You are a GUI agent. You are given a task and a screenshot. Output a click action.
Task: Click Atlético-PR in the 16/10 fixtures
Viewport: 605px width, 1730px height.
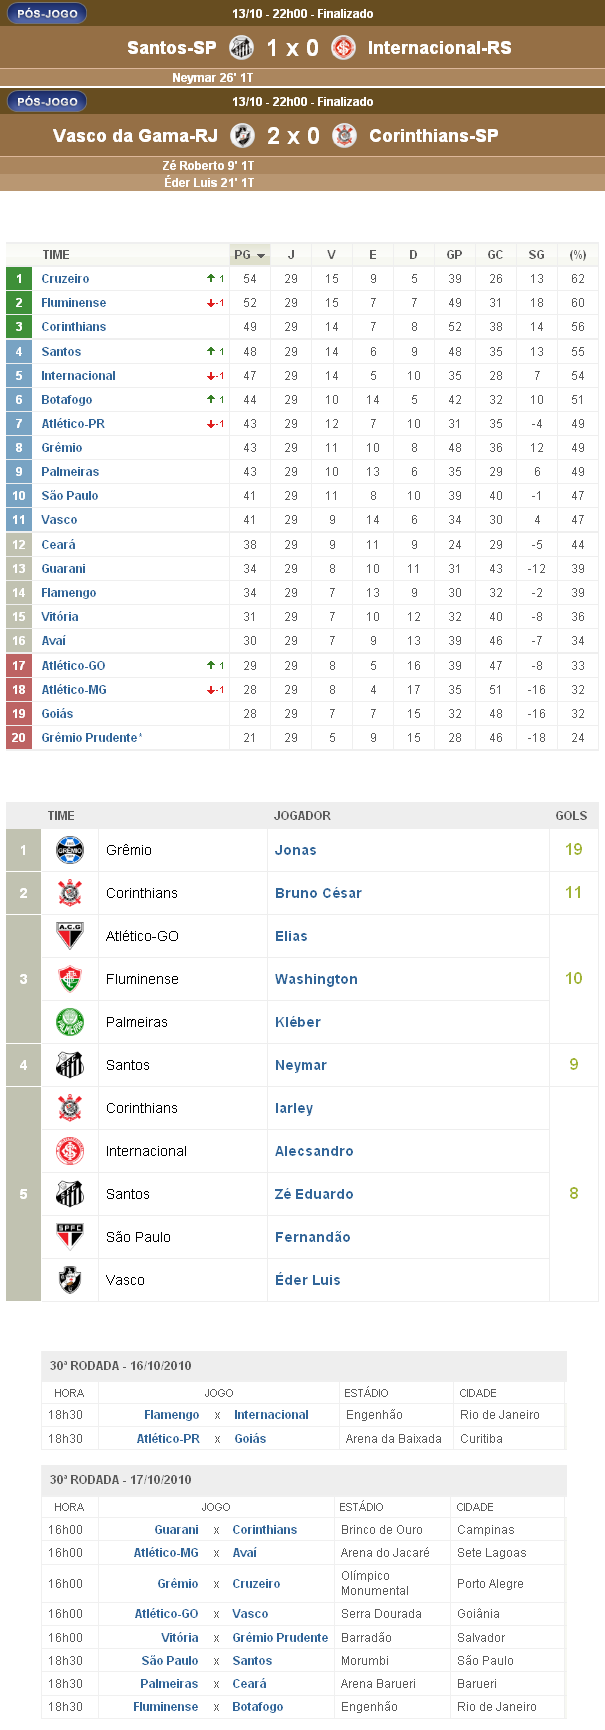[x=168, y=1439]
